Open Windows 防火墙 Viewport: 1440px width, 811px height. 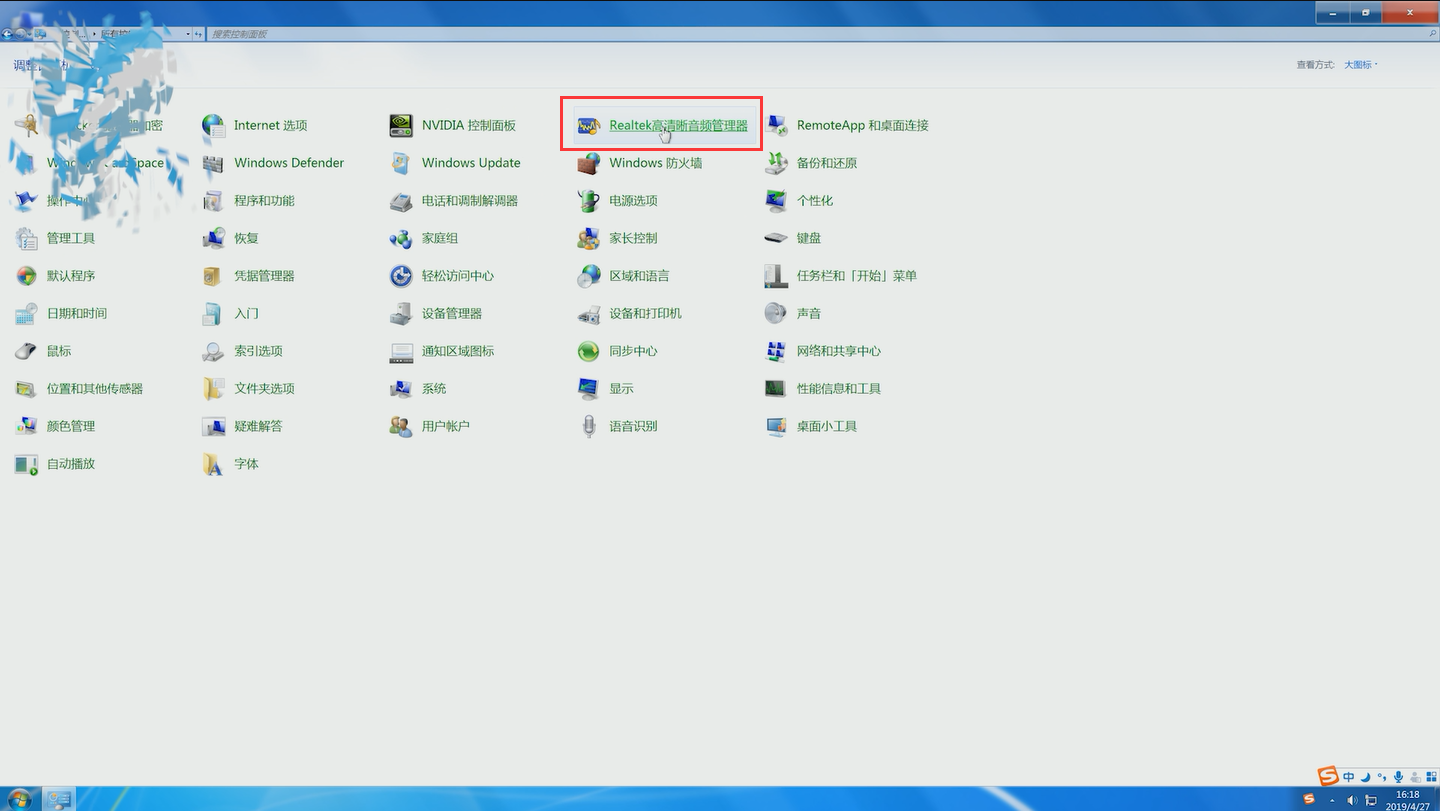[x=640, y=163]
